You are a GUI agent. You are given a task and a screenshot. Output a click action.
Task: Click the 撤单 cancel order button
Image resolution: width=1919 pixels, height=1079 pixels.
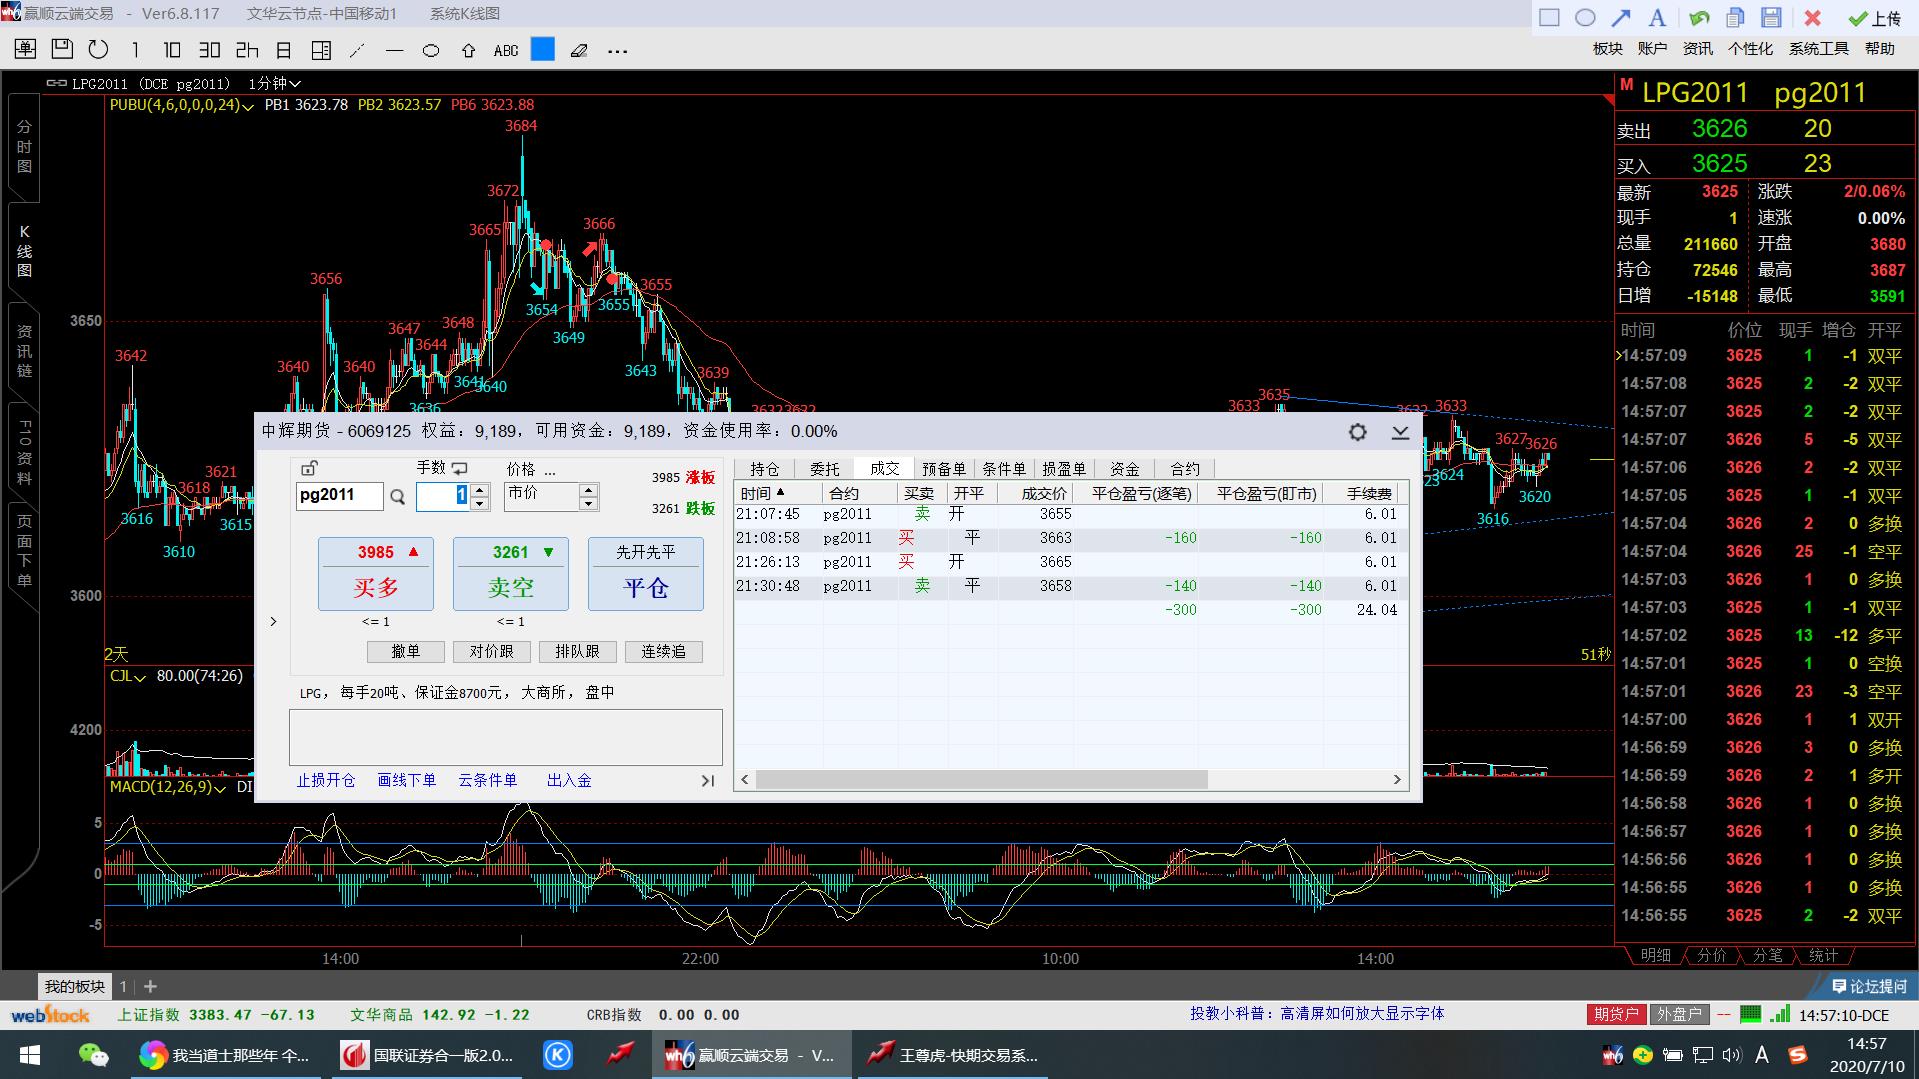click(405, 652)
